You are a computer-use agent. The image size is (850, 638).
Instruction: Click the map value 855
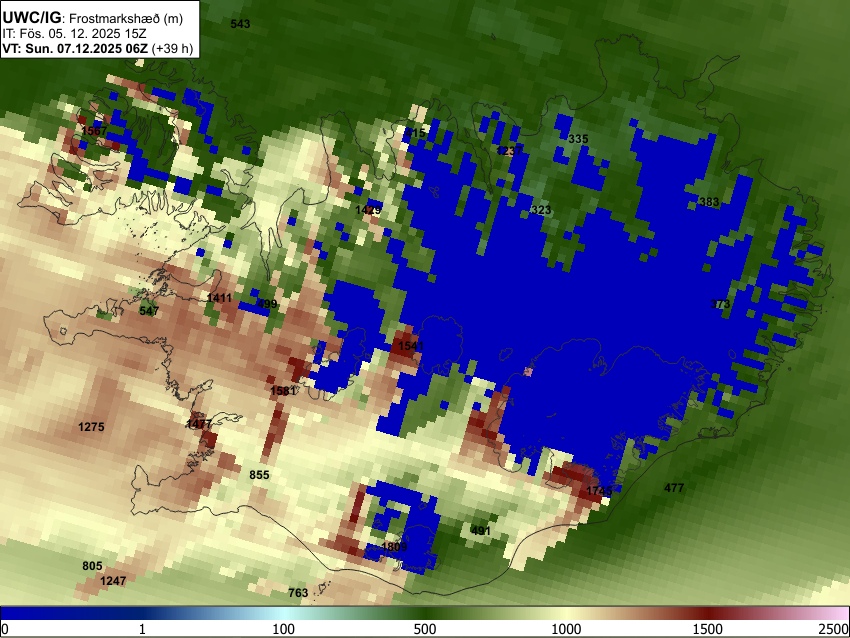point(259,475)
